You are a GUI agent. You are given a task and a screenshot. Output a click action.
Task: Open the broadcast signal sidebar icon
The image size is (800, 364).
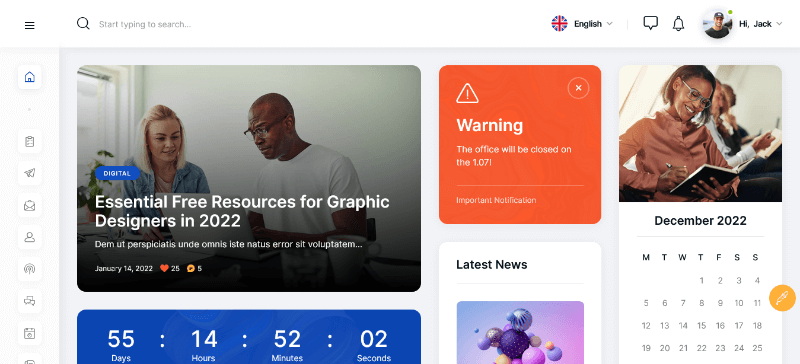pyautogui.click(x=30, y=269)
